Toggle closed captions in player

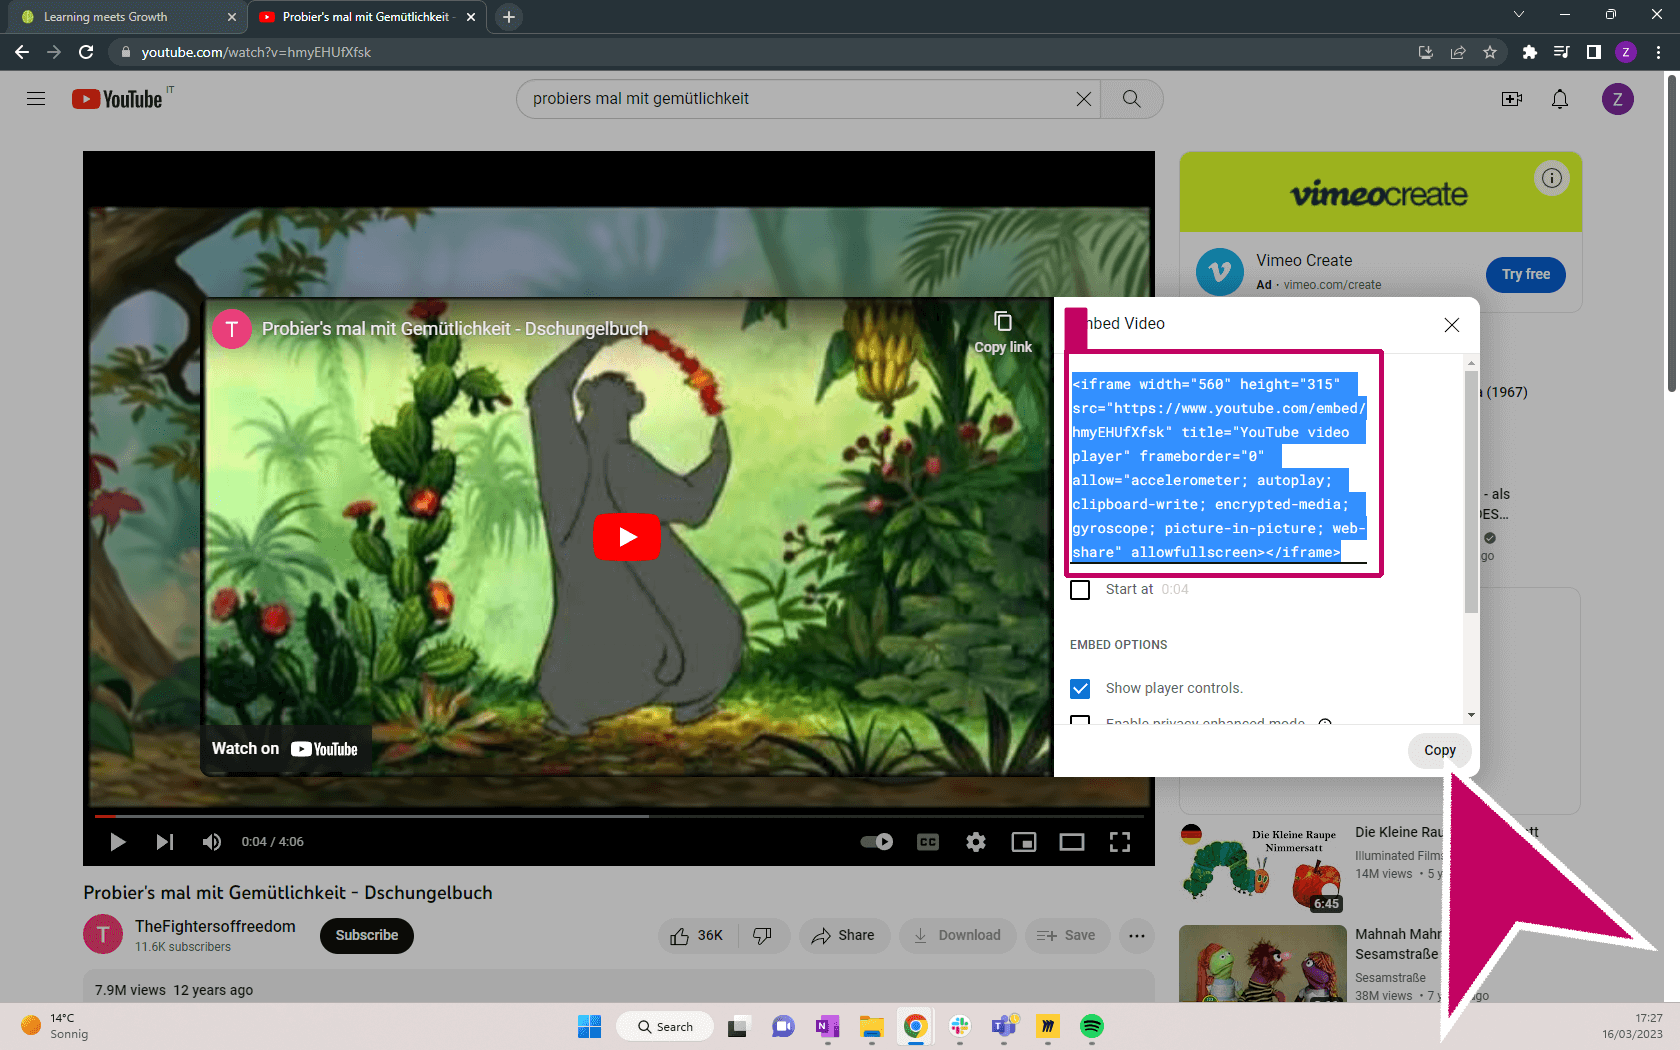(x=928, y=842)
